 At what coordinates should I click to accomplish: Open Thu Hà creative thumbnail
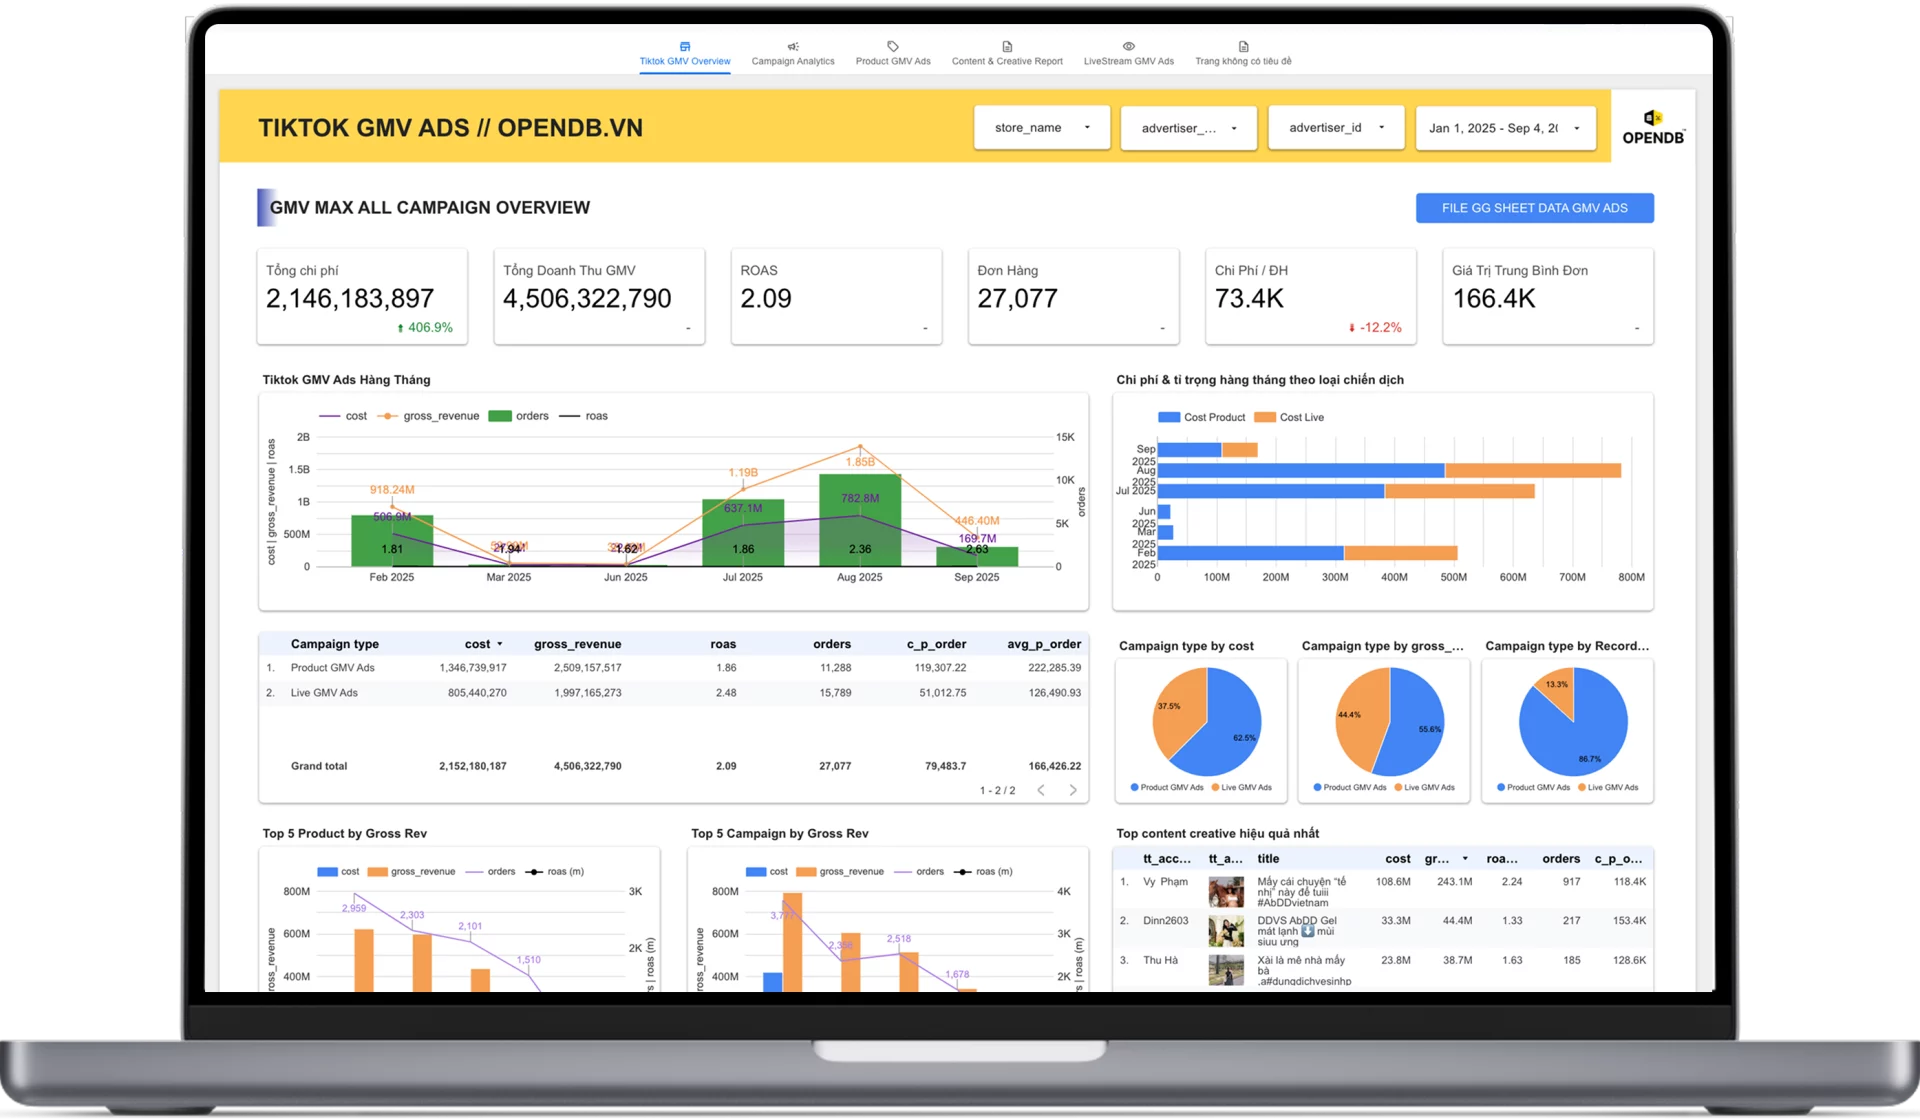pos(1226,970)
